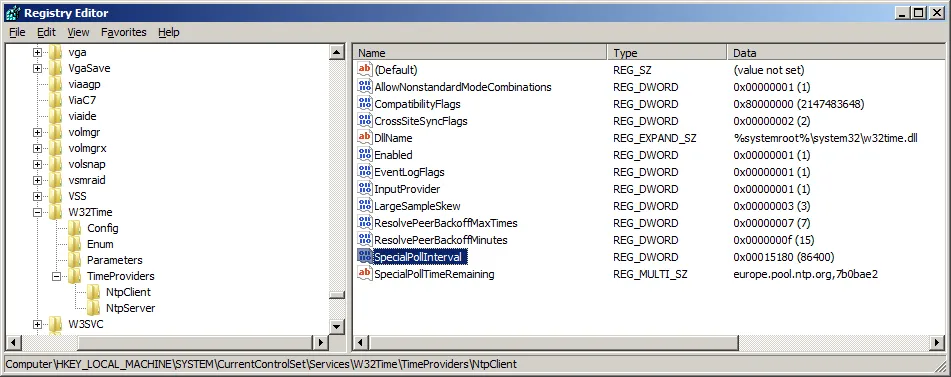Click the Data column header

pyautogui.click(x=836, y=53)
